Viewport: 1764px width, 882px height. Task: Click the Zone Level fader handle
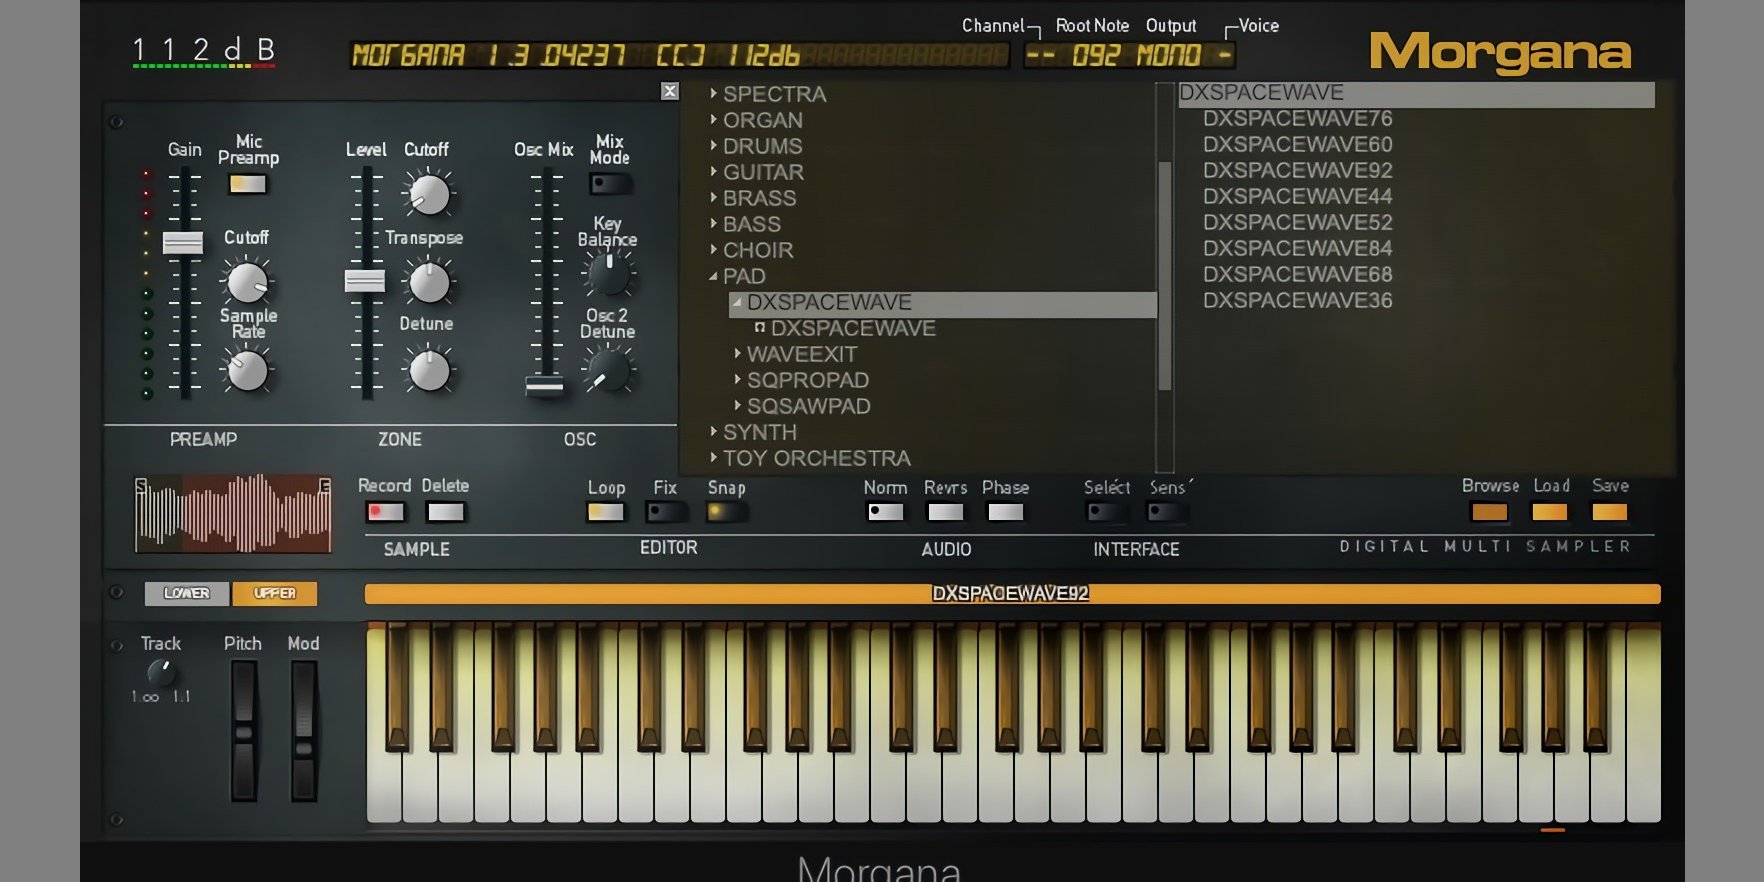pos(365,281)
